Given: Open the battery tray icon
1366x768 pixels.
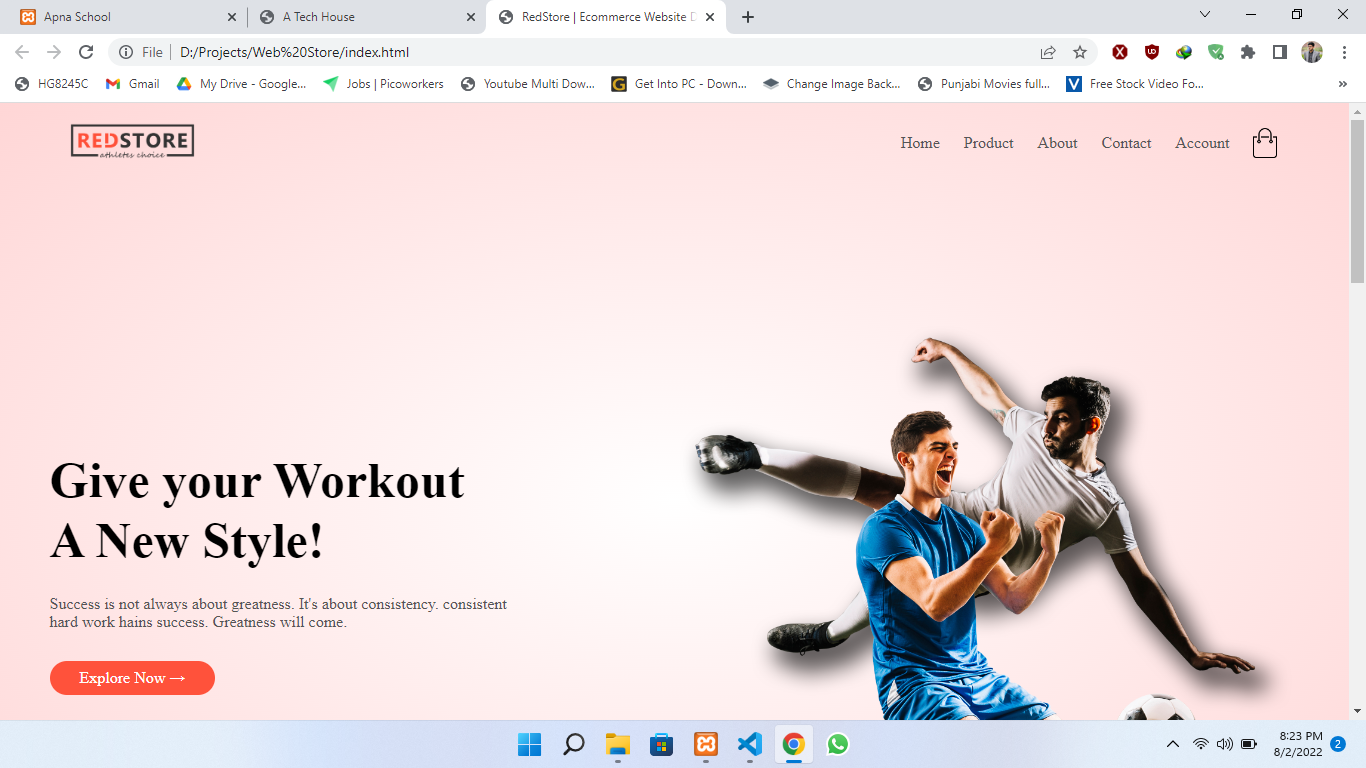Looking at the screenshot, I should 1249,744.
